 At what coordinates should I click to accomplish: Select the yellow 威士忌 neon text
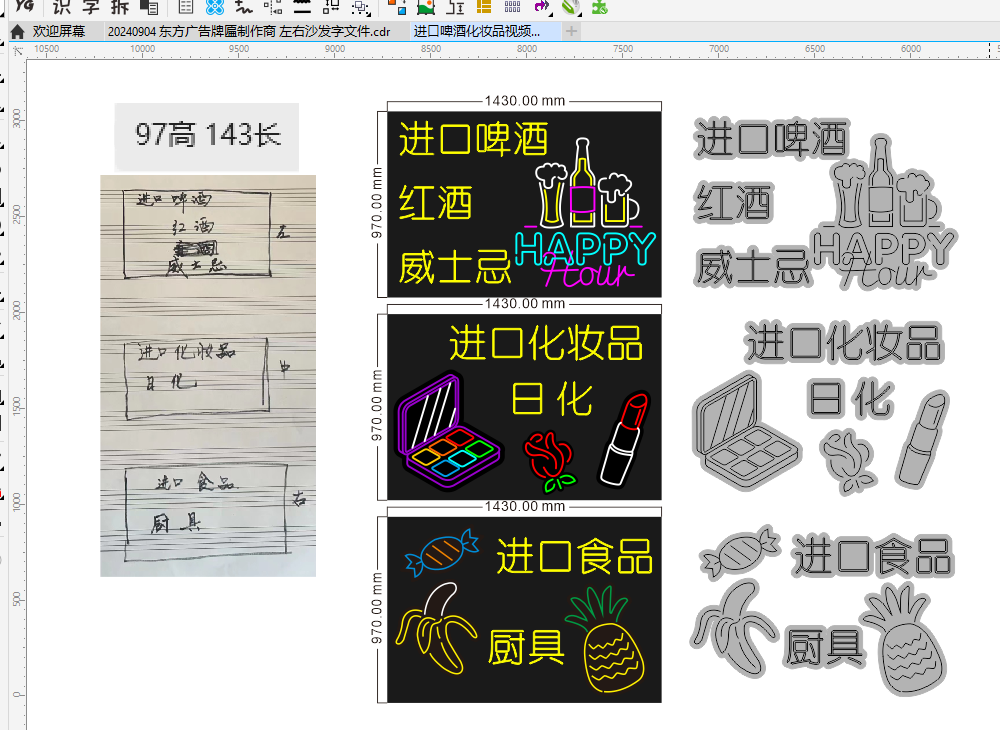click(x=455, y=266)
